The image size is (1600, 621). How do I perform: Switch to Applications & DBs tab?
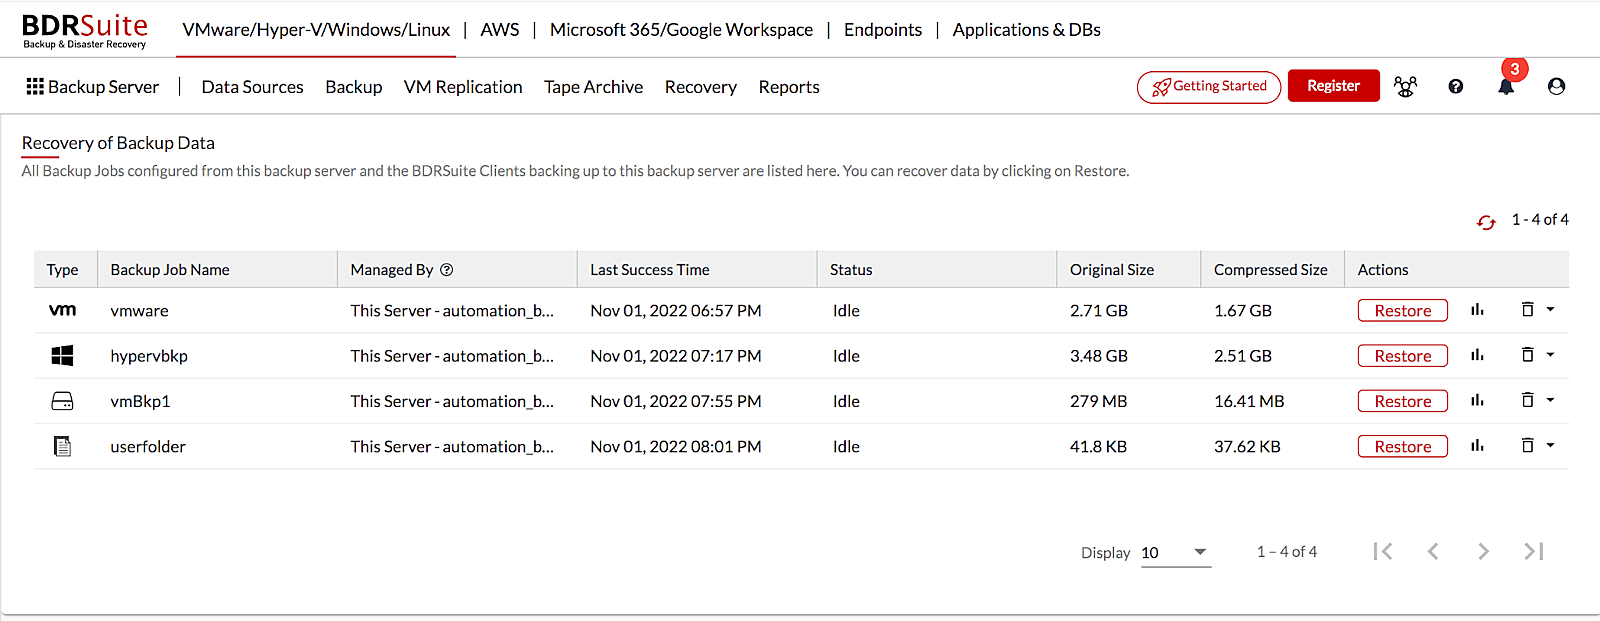1027,30
